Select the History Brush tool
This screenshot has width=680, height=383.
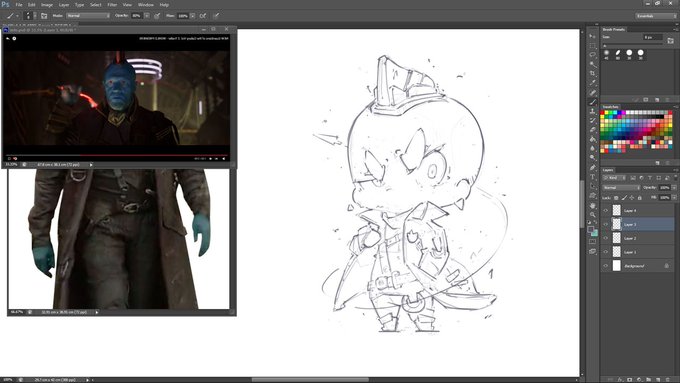[x=592, y=120]
